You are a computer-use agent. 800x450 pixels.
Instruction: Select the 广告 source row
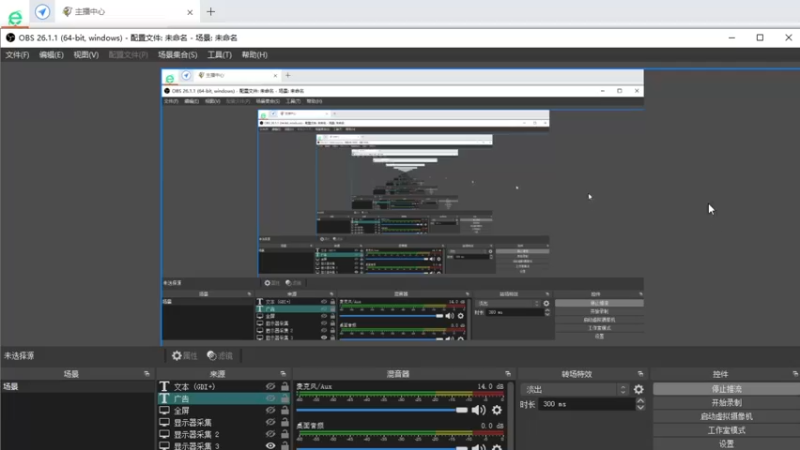[223, 398]
